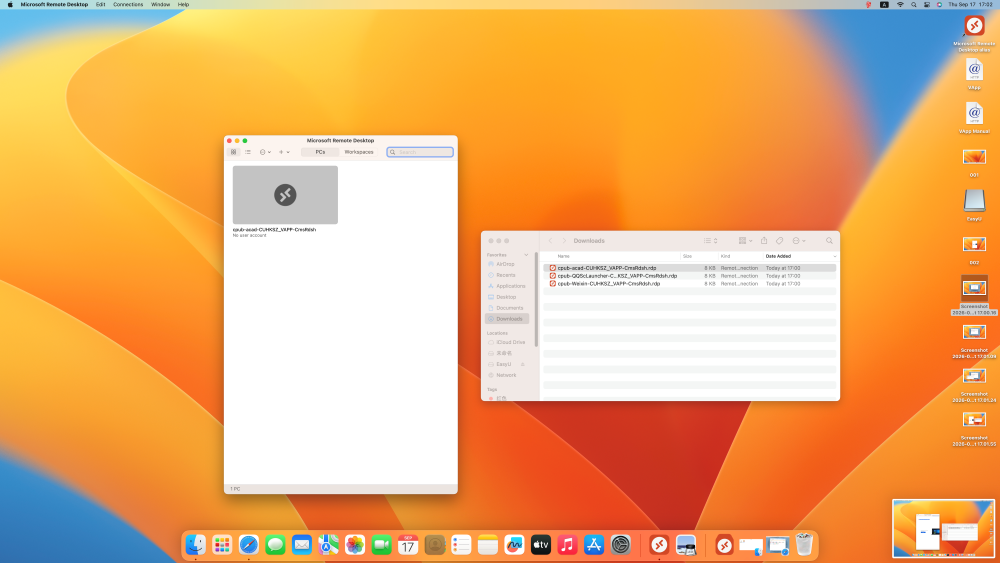Select the cpub-acad-CUHKSZ_VAPP-CmsRdsh PC thumbnail

[285, 194]
